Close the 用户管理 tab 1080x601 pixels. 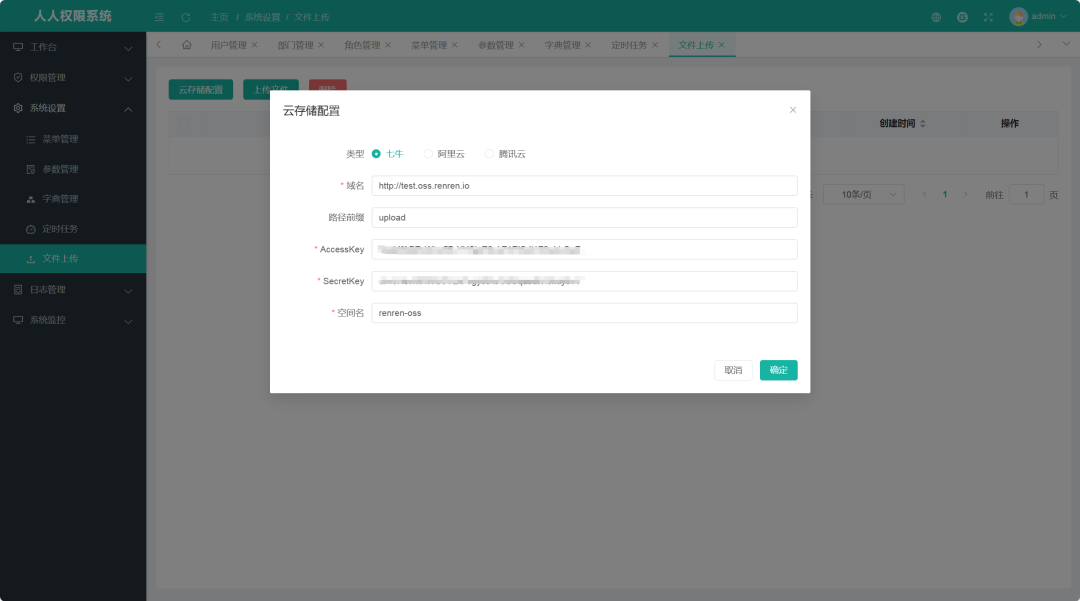pos(254,45)
